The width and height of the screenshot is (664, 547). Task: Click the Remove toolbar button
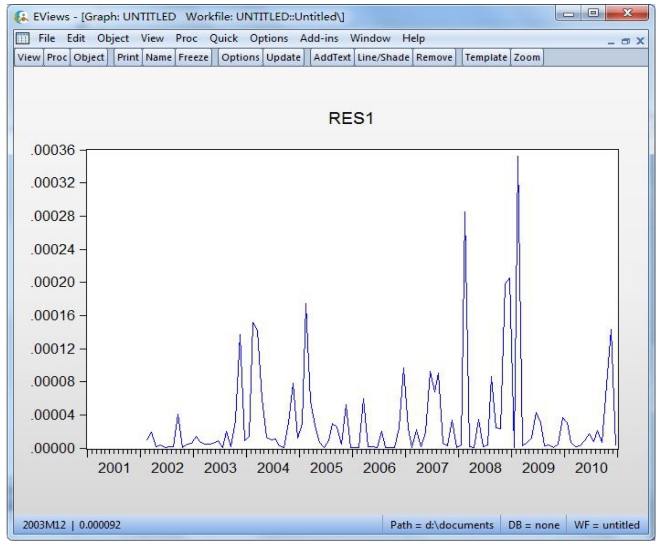[x=434, y=58]
